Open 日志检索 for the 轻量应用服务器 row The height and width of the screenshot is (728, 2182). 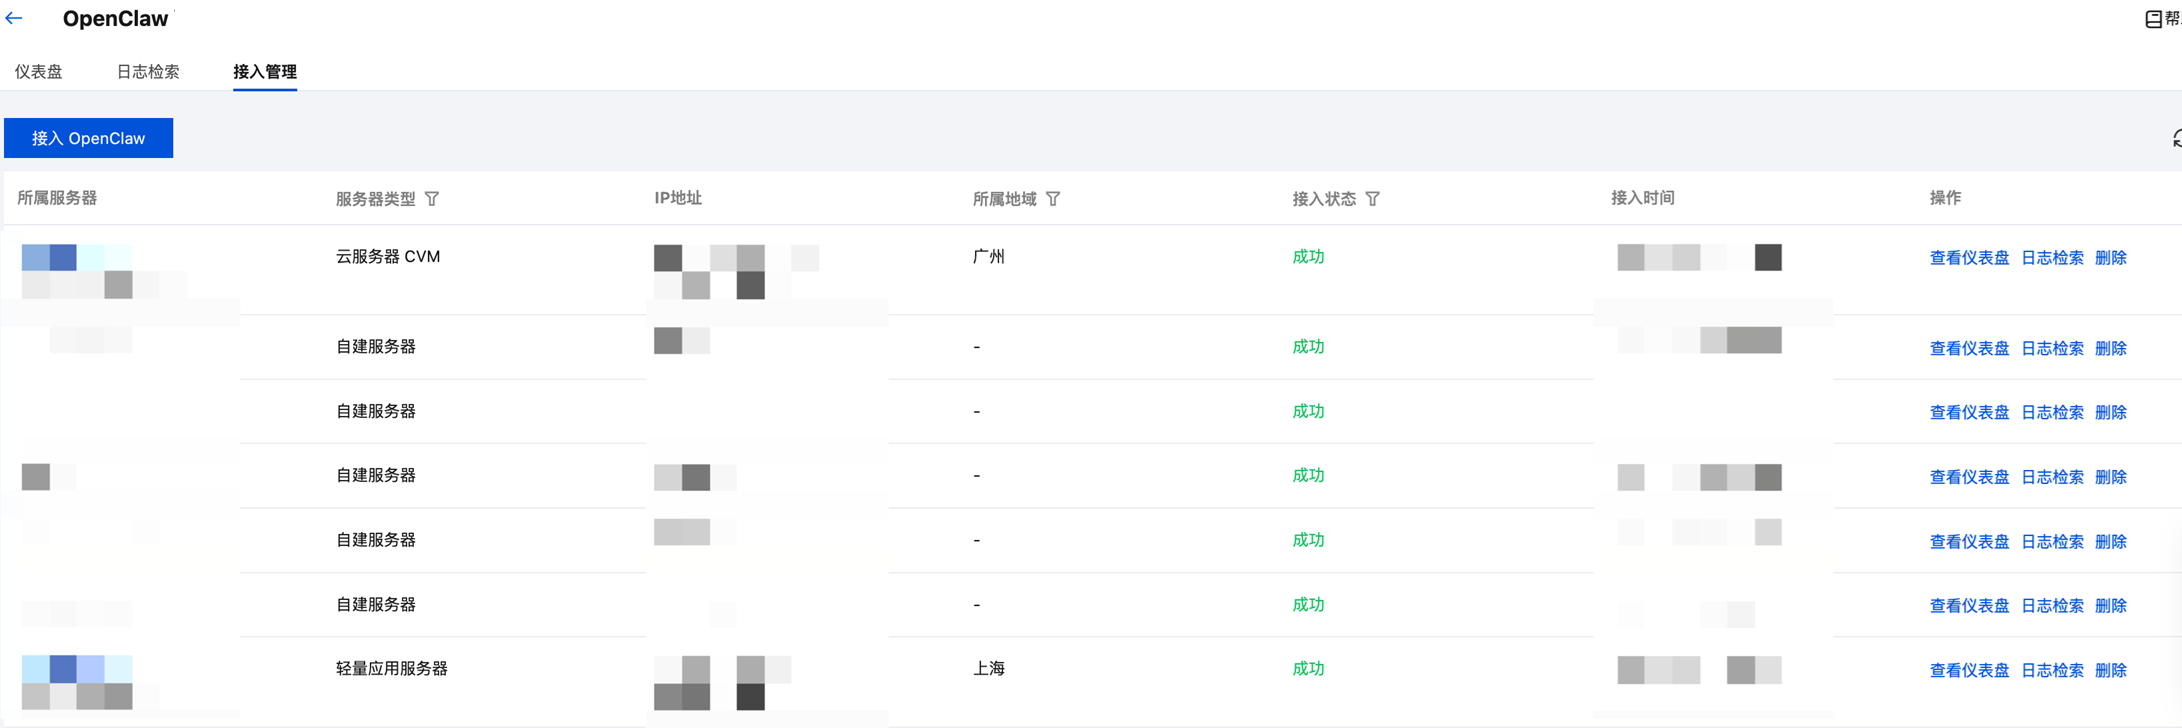click(2052, 670)
